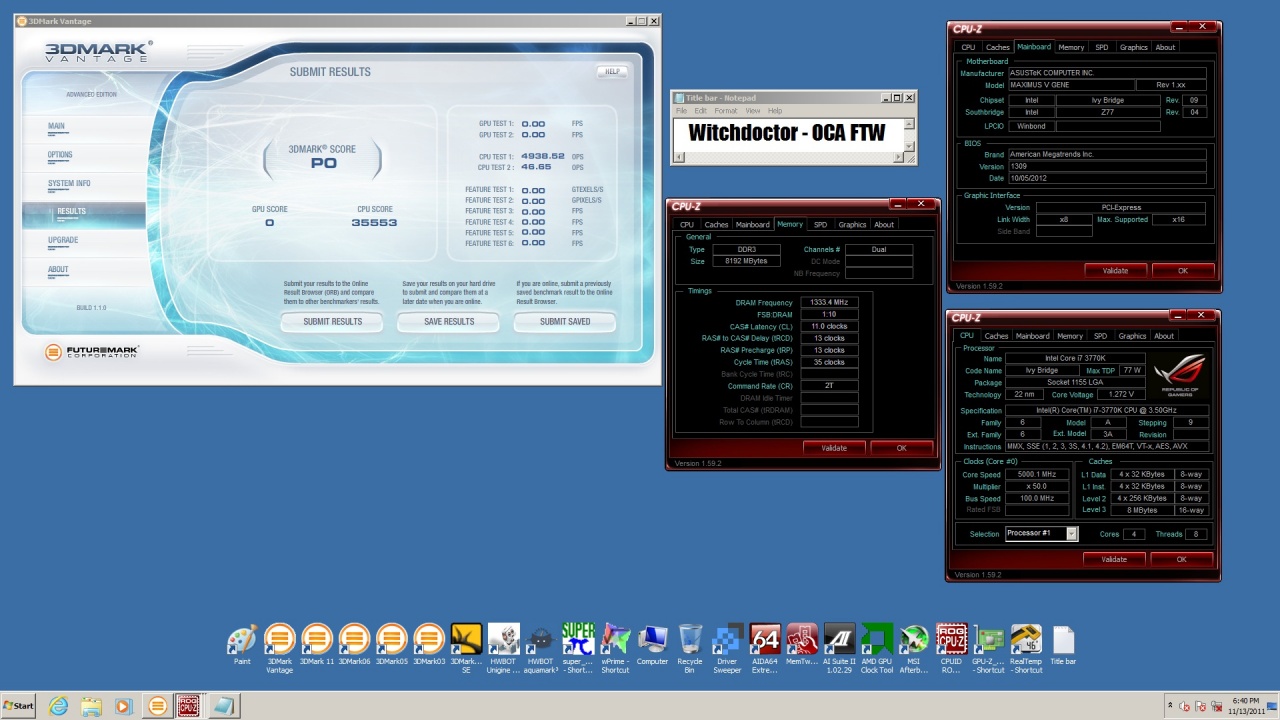Viewport: 1280px width, 720px height.
Task: Open the Format menu in Notepad
Action: 725,111
